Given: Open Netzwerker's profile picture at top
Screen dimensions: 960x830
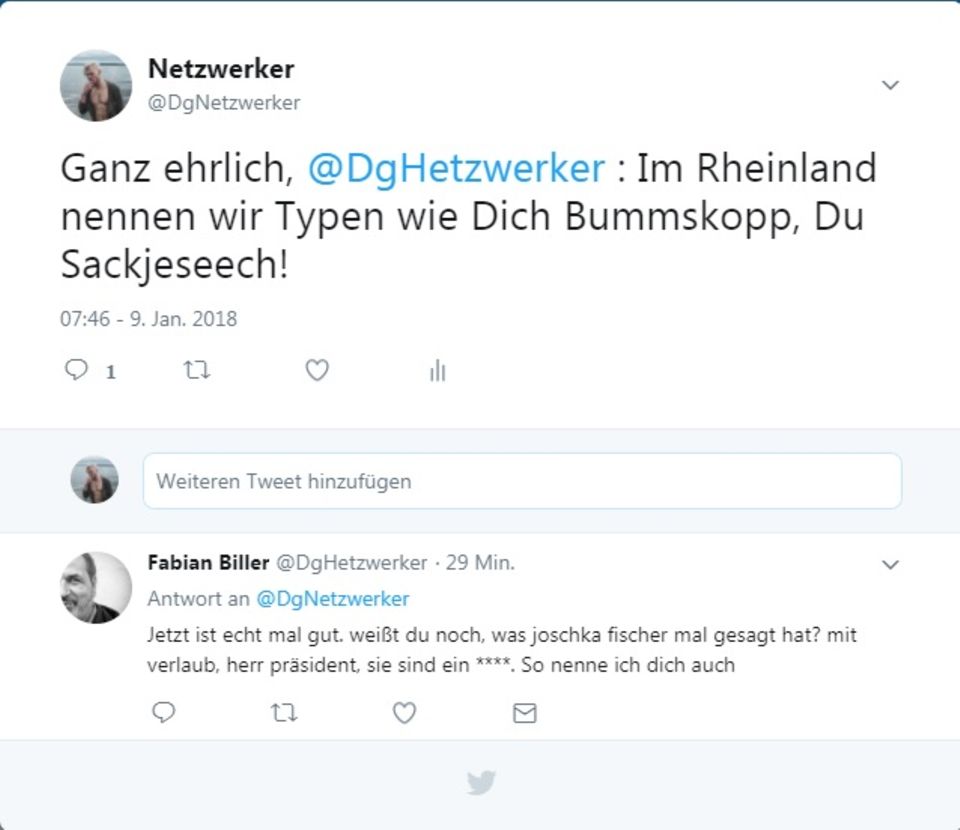Looking at the screenshot, I should pyautogui.click(x=96, y=86).
